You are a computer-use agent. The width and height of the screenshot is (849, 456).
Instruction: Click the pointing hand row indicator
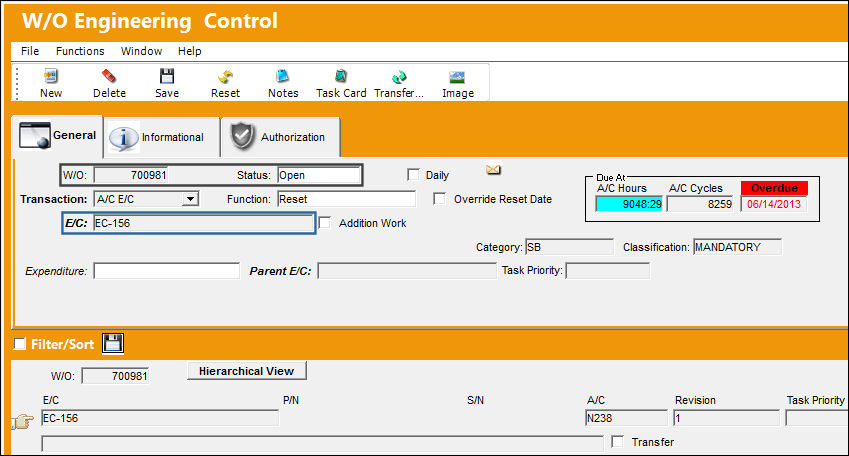pos(22,421)
